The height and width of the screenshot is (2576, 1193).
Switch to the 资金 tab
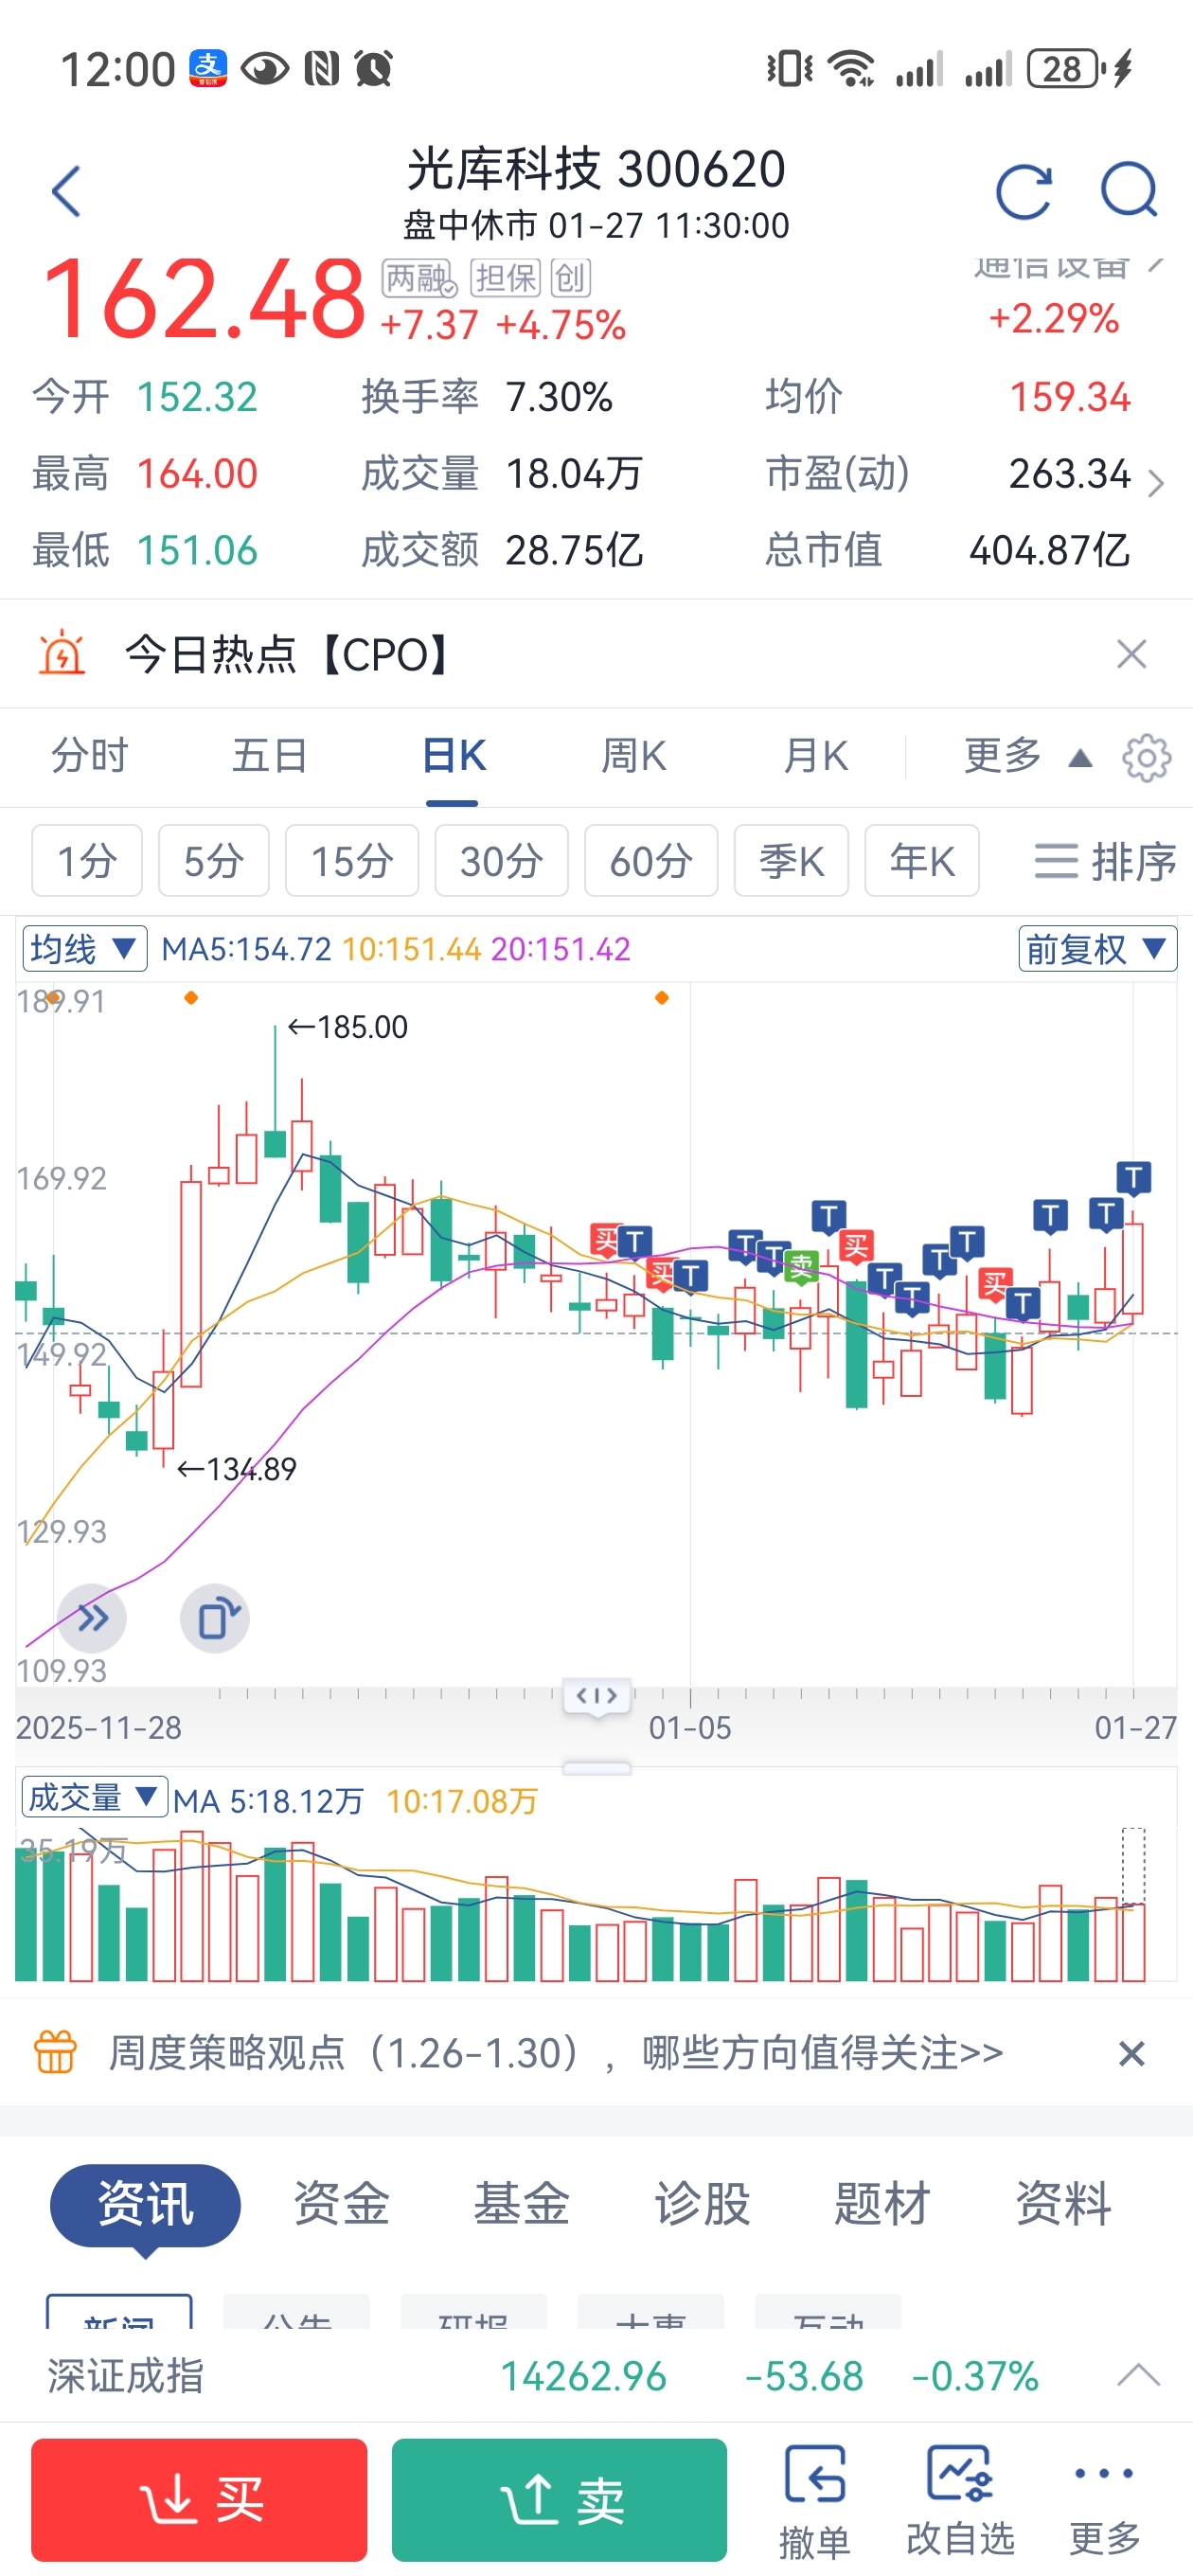(x=341, y=2203)
